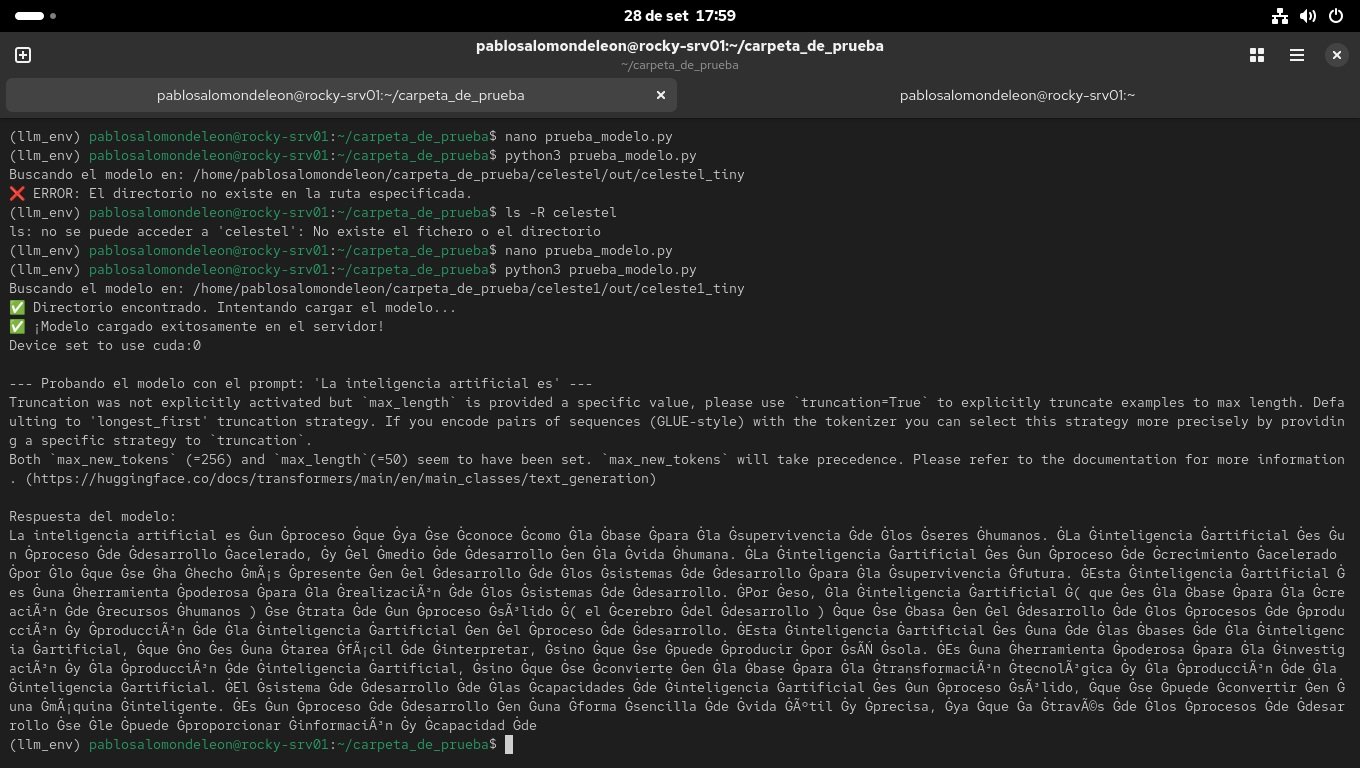Click the volume speaker icon
The width and height of the screenshot is (1360, 768).
coord(1307,16)
